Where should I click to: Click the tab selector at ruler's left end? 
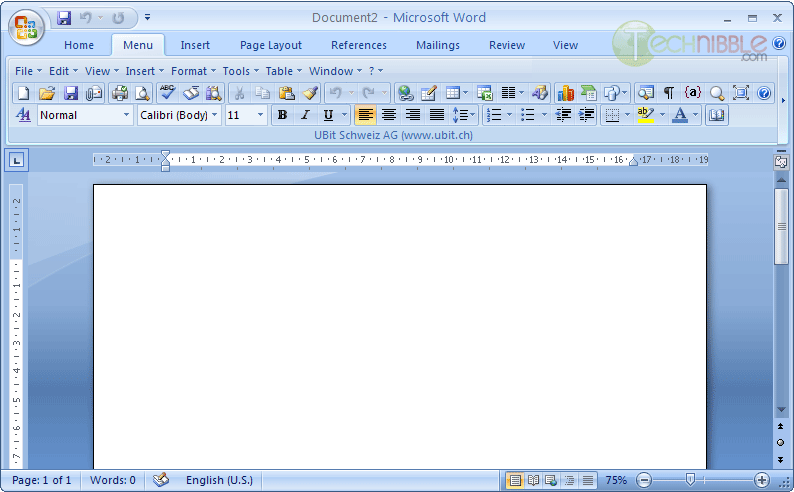[x=17, y=160]
